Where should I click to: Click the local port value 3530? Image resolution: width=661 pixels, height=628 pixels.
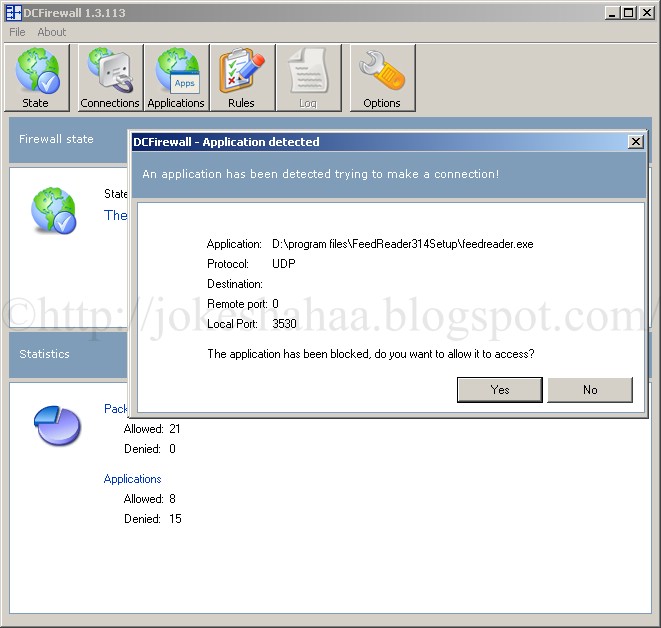click(284, 324)
